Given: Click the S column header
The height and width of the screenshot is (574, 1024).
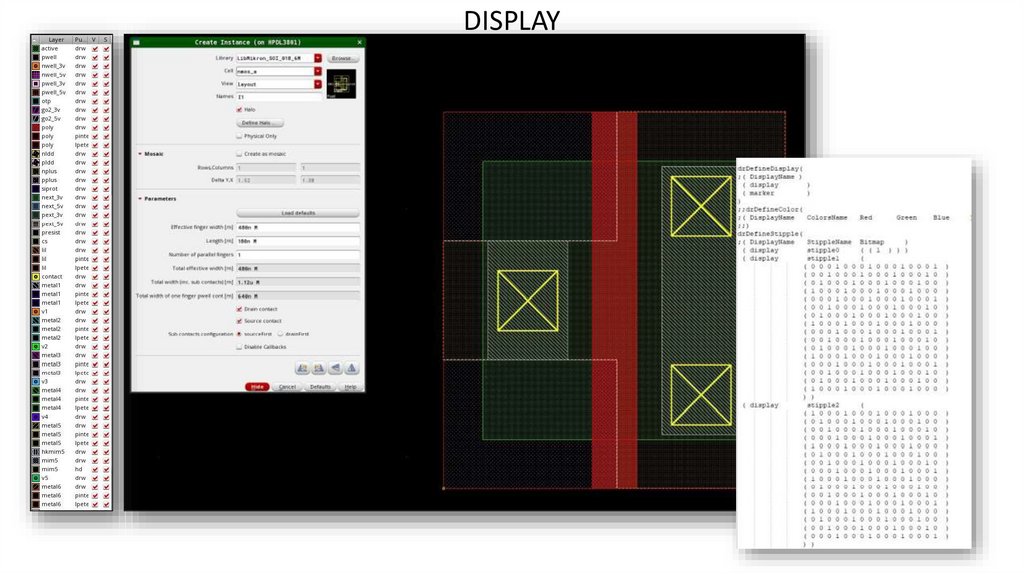Looking at the screenshot, I should 106,40.
